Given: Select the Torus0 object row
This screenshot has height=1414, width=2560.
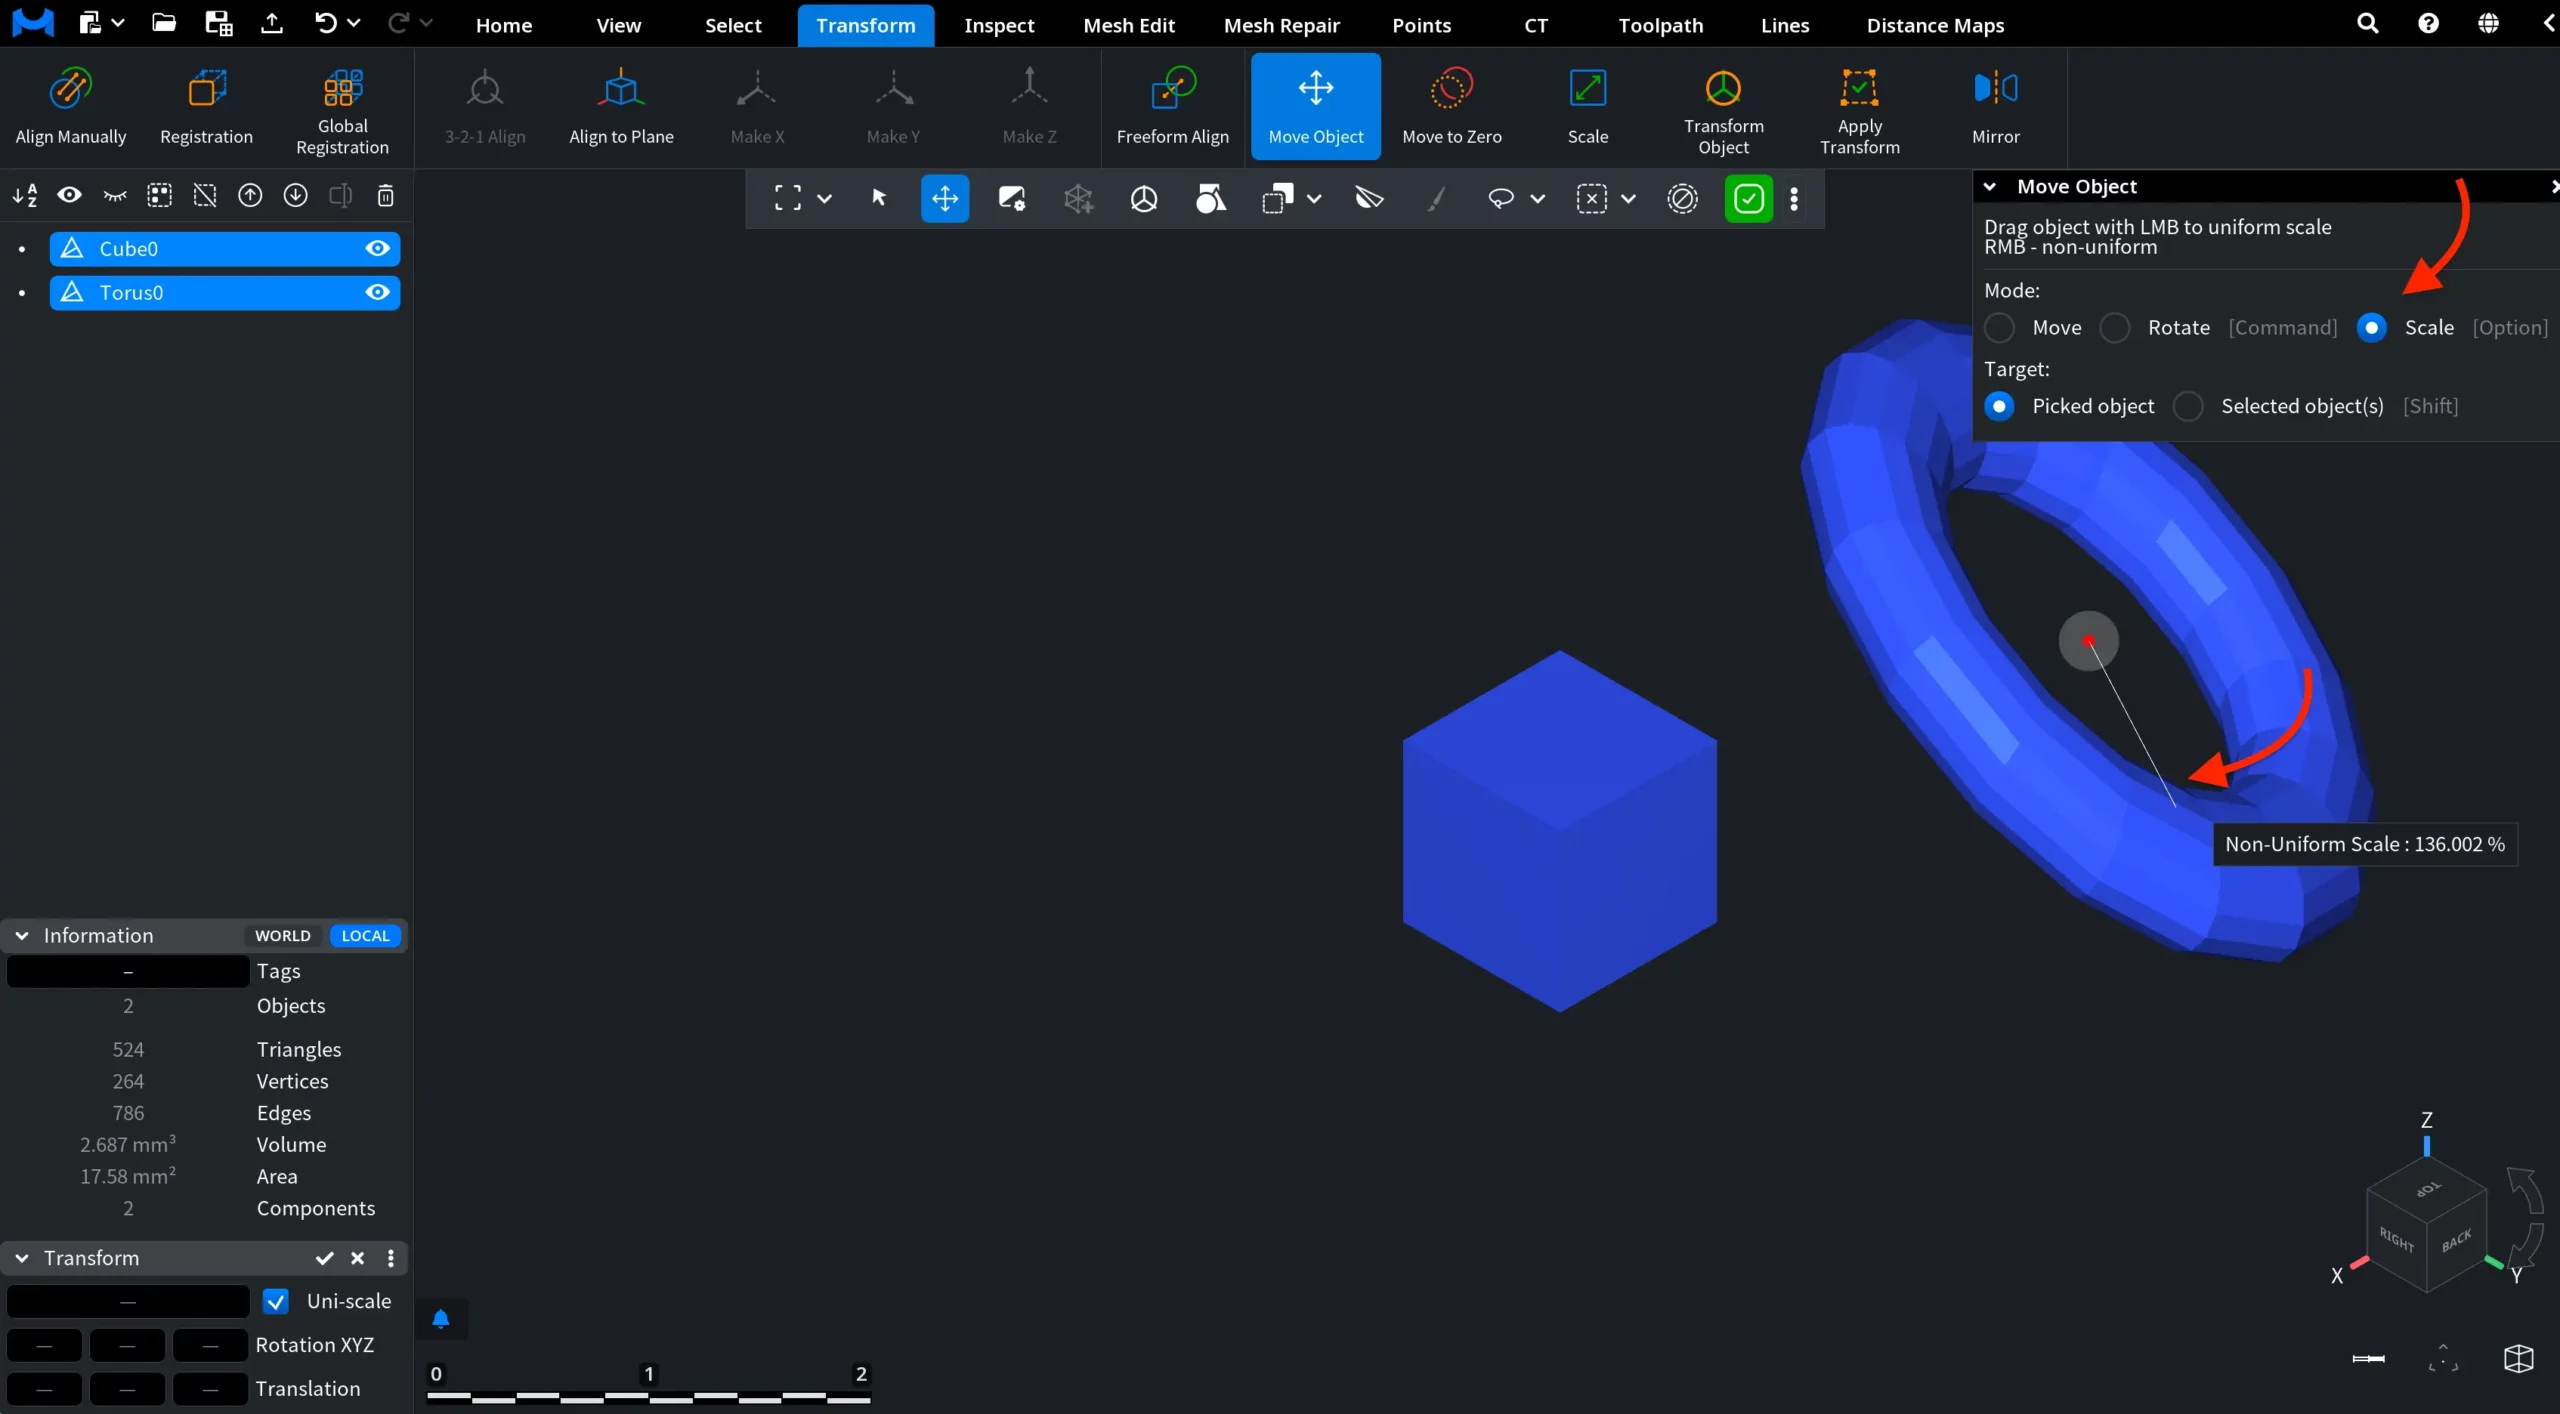Looking at the screenshot, I should pos(225,292).
